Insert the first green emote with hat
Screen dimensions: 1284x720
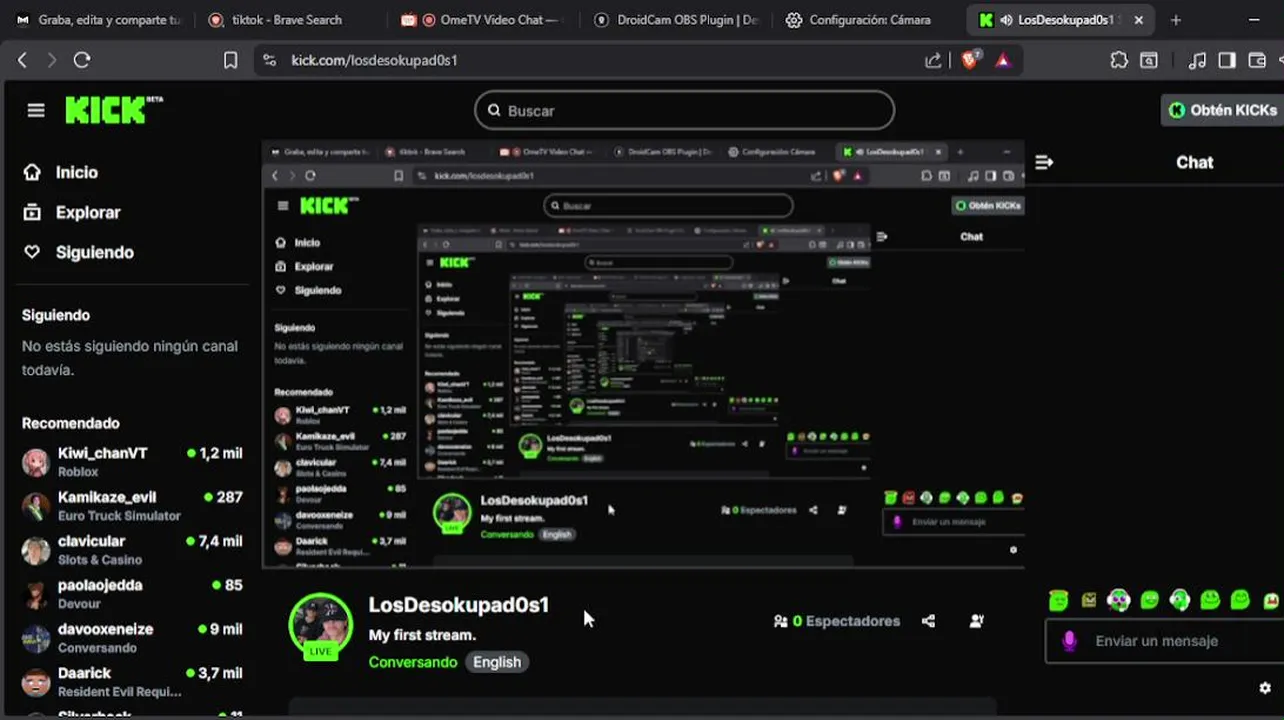tap(1058, 600)
